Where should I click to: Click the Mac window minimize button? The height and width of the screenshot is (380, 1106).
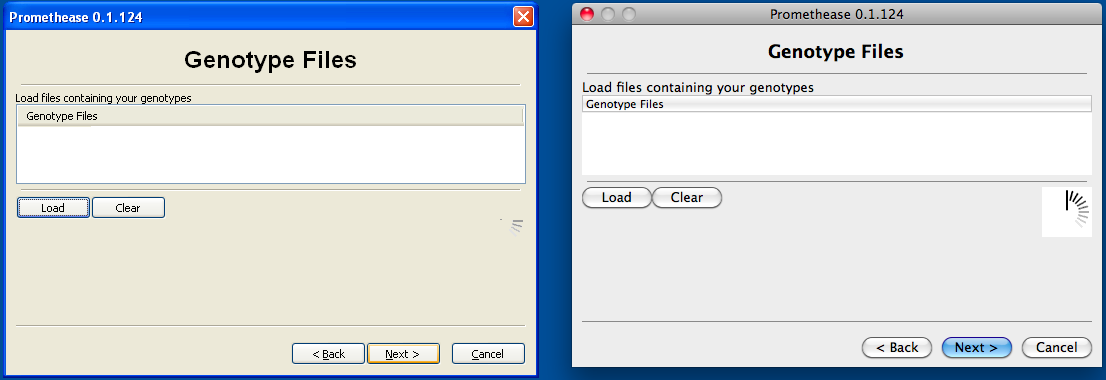coord(608,13)
